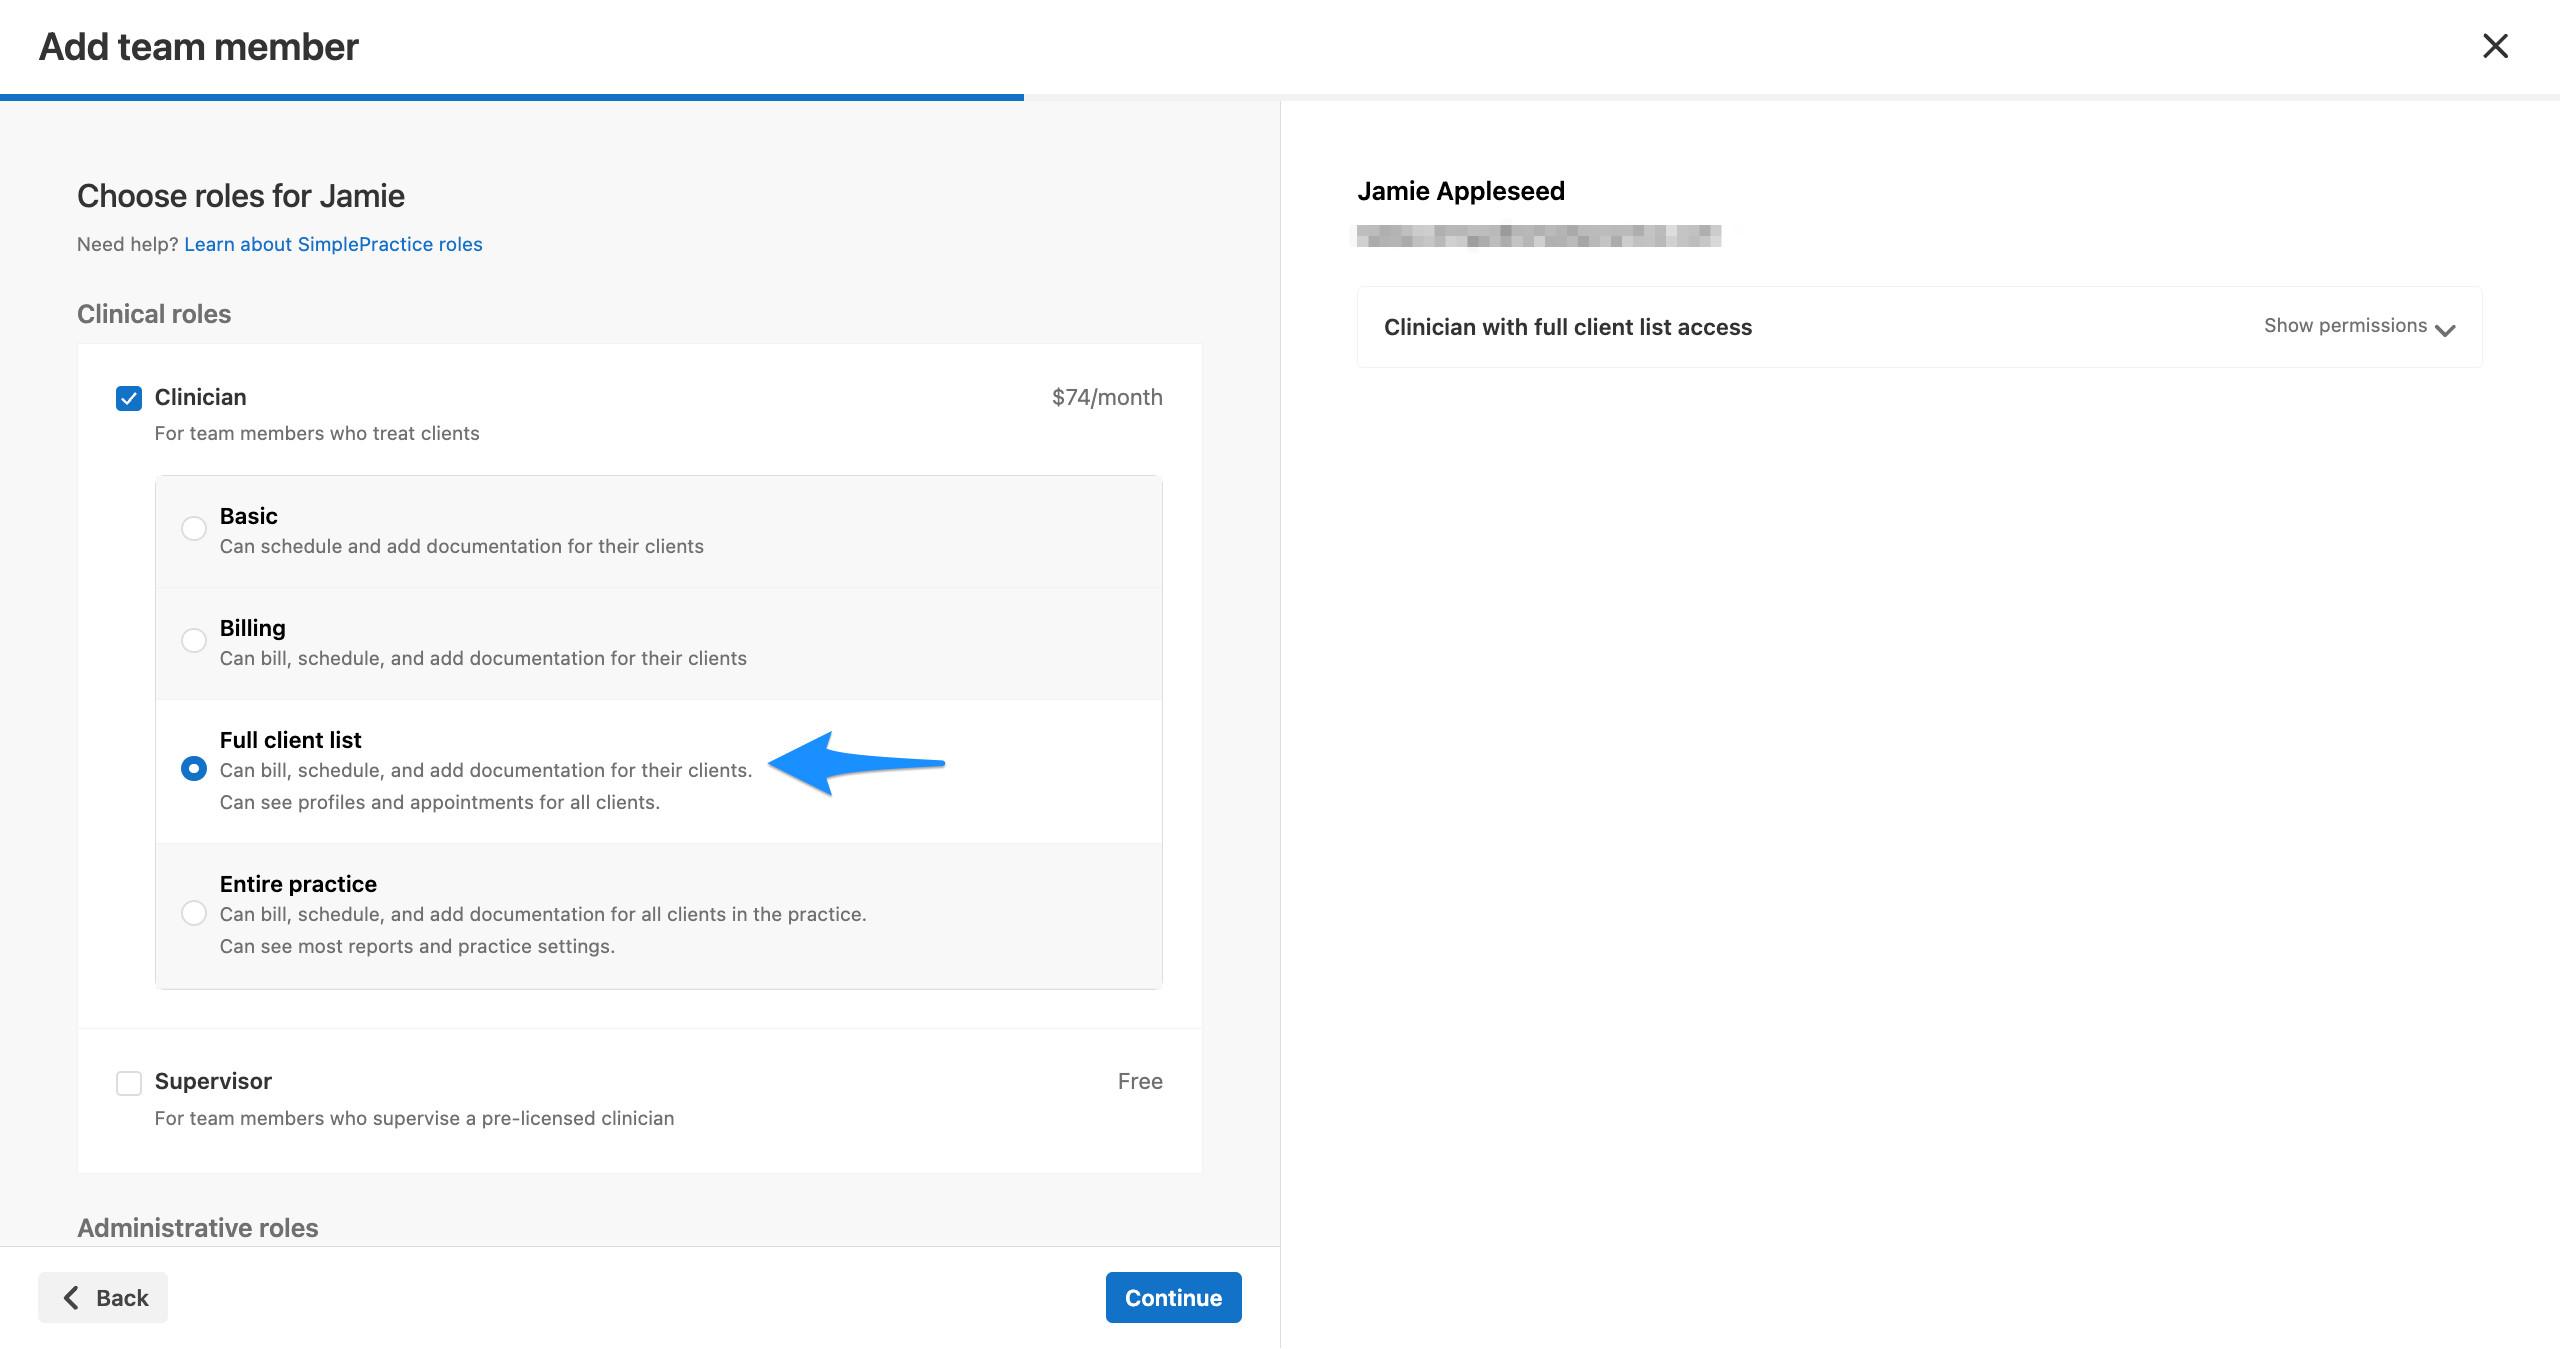
Task: Click the $74/month price text
Action: (x=1107, y=397)
